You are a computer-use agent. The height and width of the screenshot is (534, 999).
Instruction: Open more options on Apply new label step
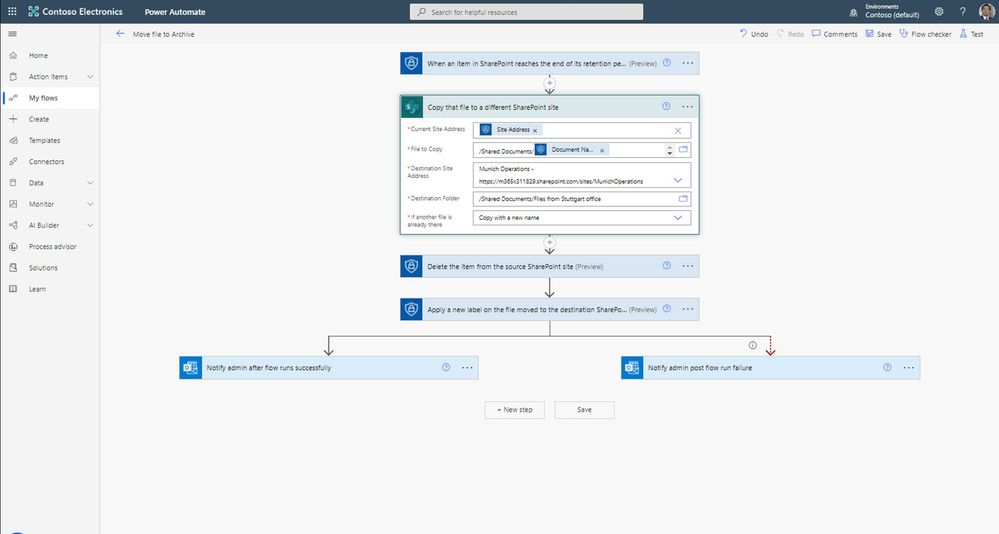pos(688,309)
